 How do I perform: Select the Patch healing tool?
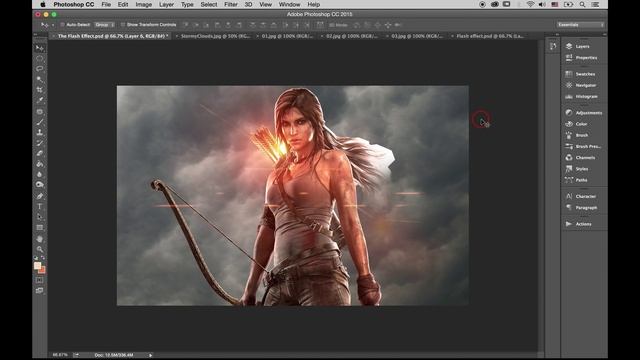[40, 111]
